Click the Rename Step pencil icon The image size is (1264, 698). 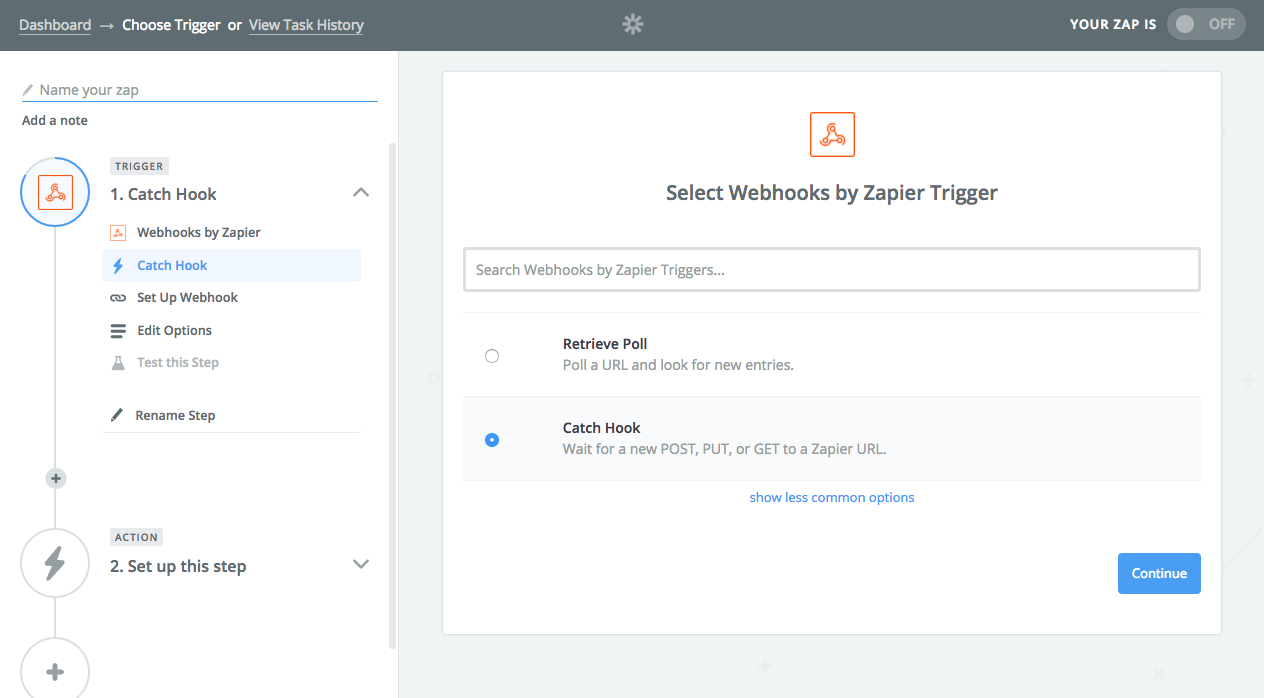coord(120,415)
